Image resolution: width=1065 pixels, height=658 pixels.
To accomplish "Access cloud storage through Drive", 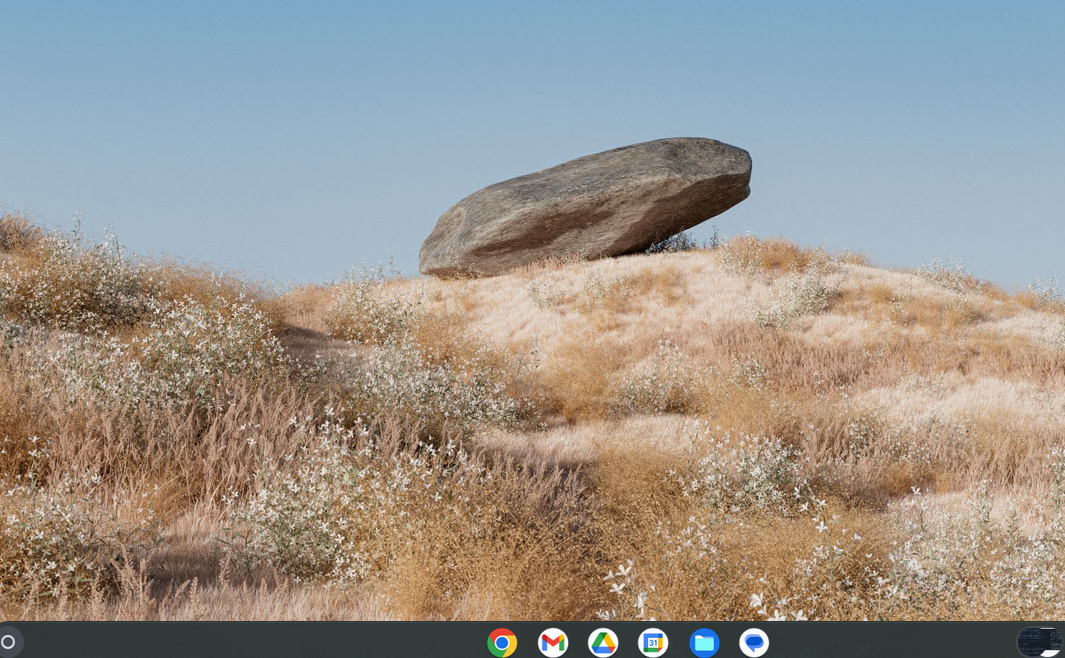I will [601, 644].
